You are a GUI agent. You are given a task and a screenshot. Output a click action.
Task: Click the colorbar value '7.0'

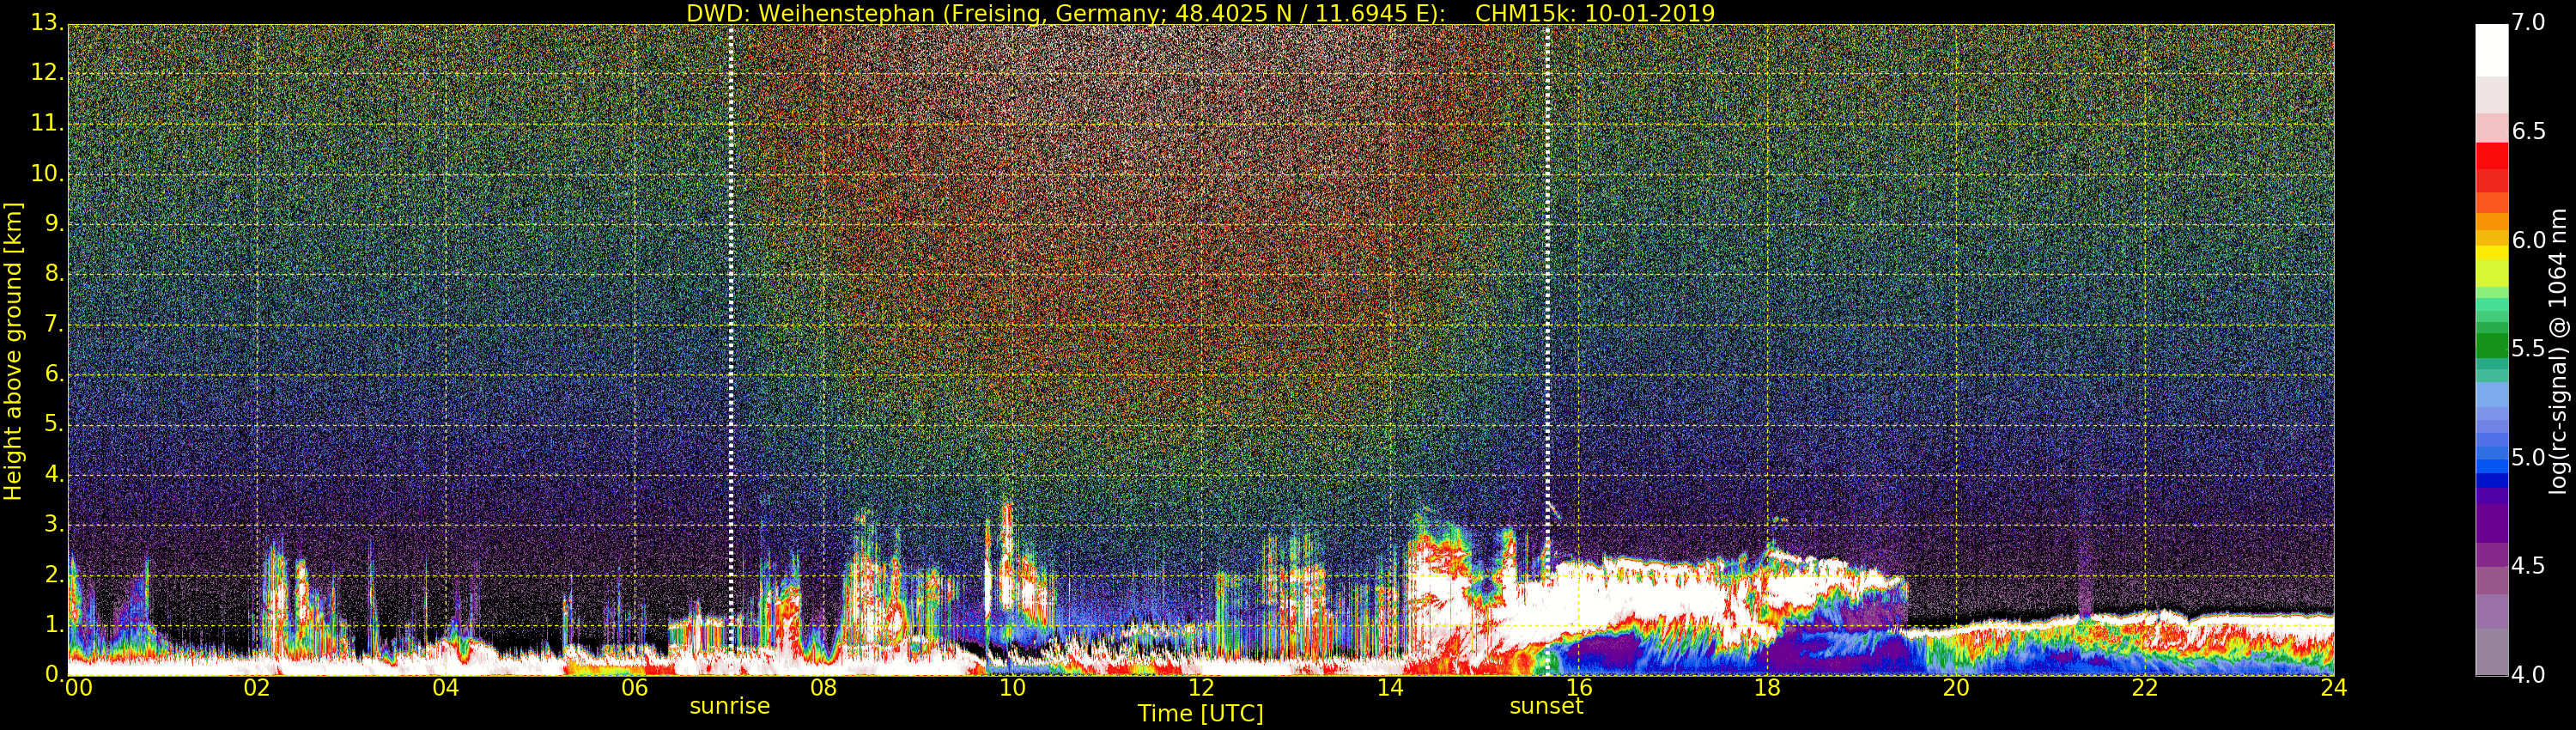(x=2530, y=23)
